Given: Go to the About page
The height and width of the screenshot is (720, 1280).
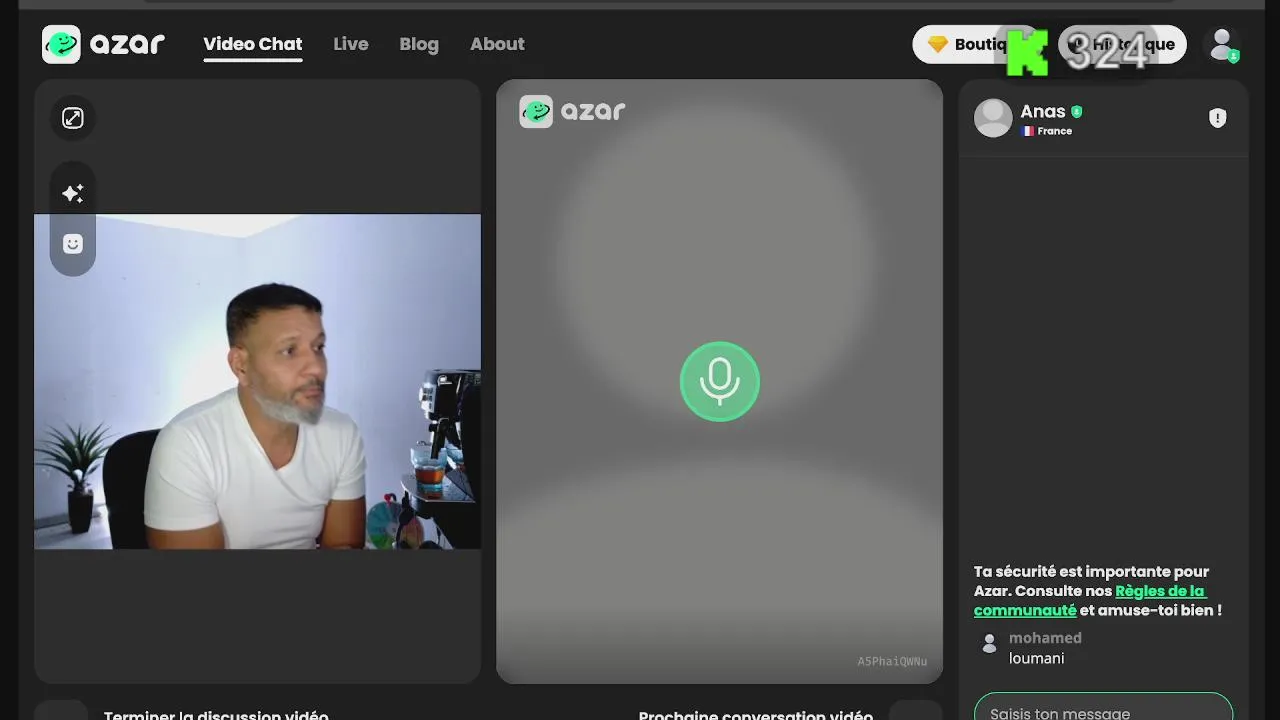Looking at the screenshot, I should [x=497, y=44].
